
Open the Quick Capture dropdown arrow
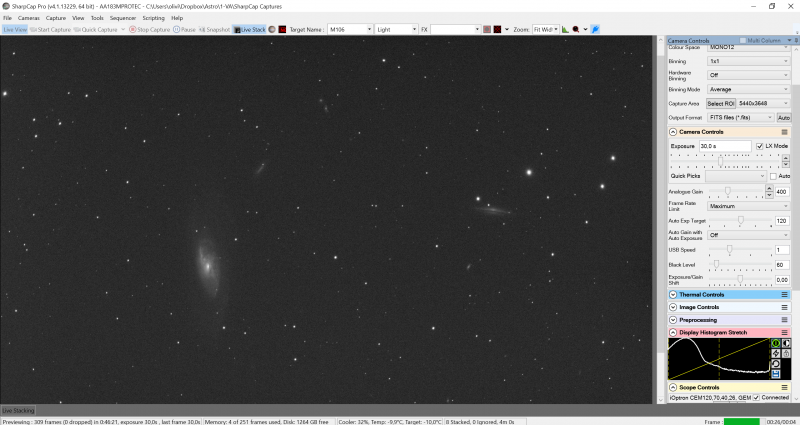tap(123, 30)
